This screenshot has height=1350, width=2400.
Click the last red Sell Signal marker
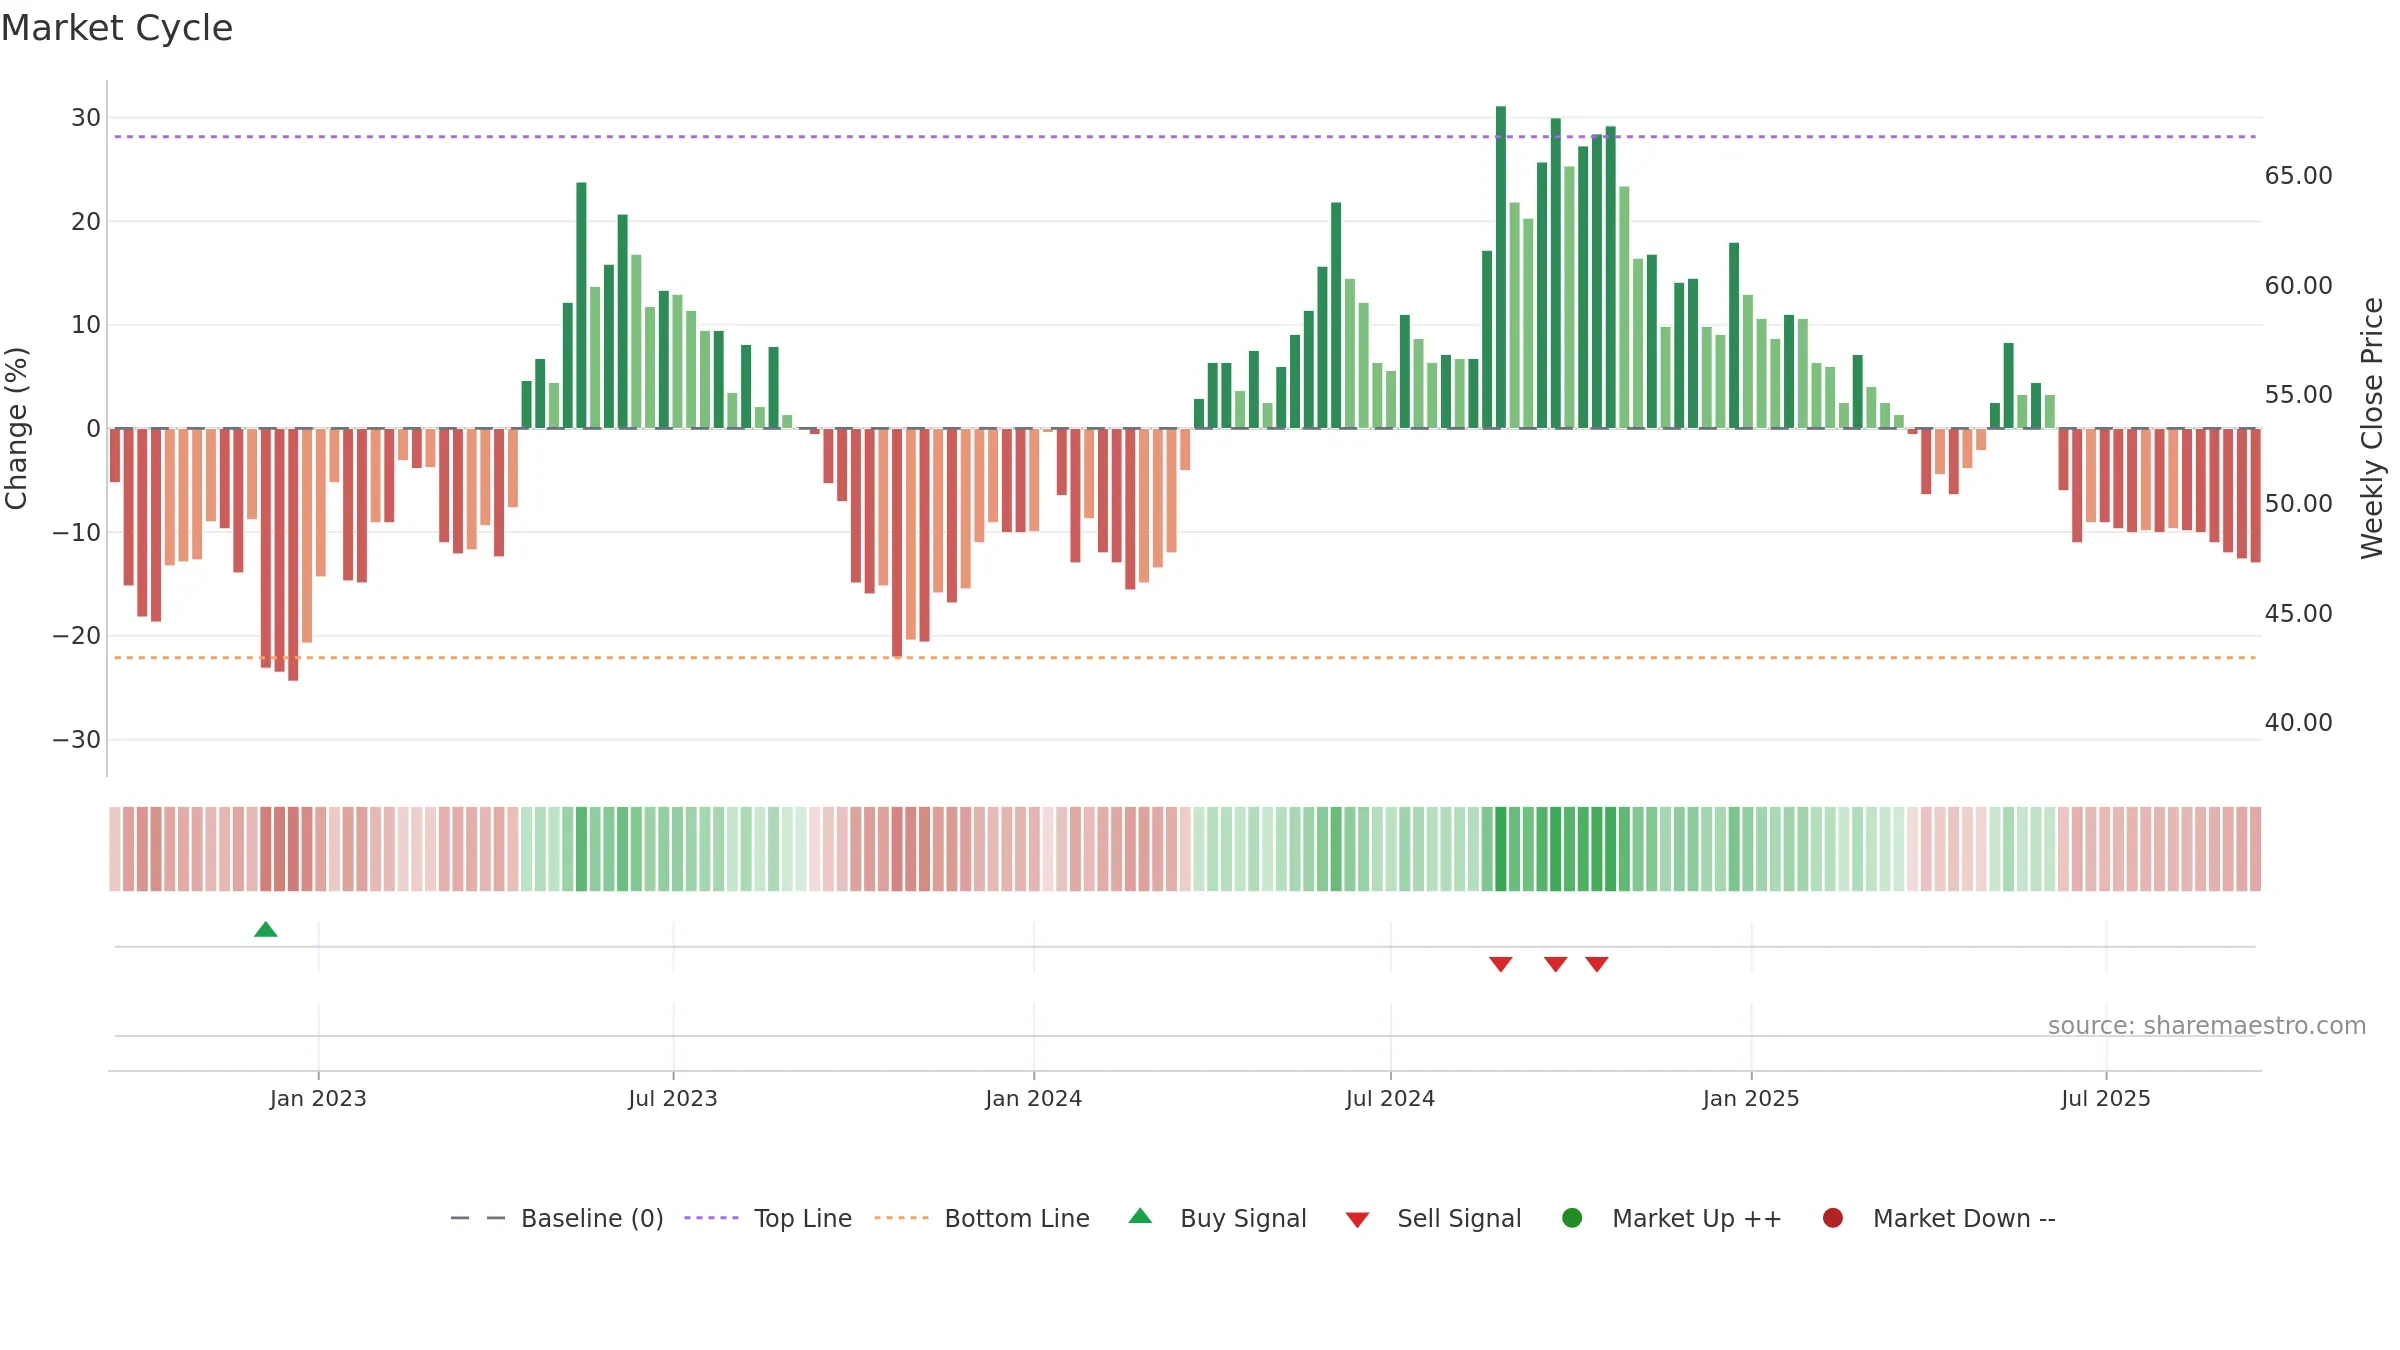click(1597, 964)
